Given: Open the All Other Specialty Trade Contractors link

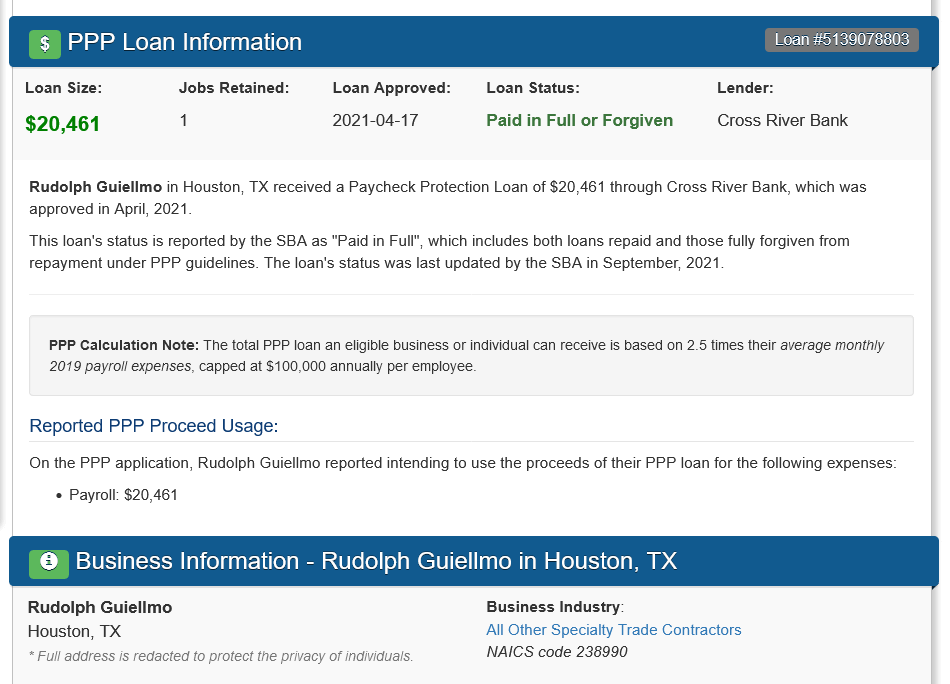Looking at the screenshot, I should coord(613,630).
